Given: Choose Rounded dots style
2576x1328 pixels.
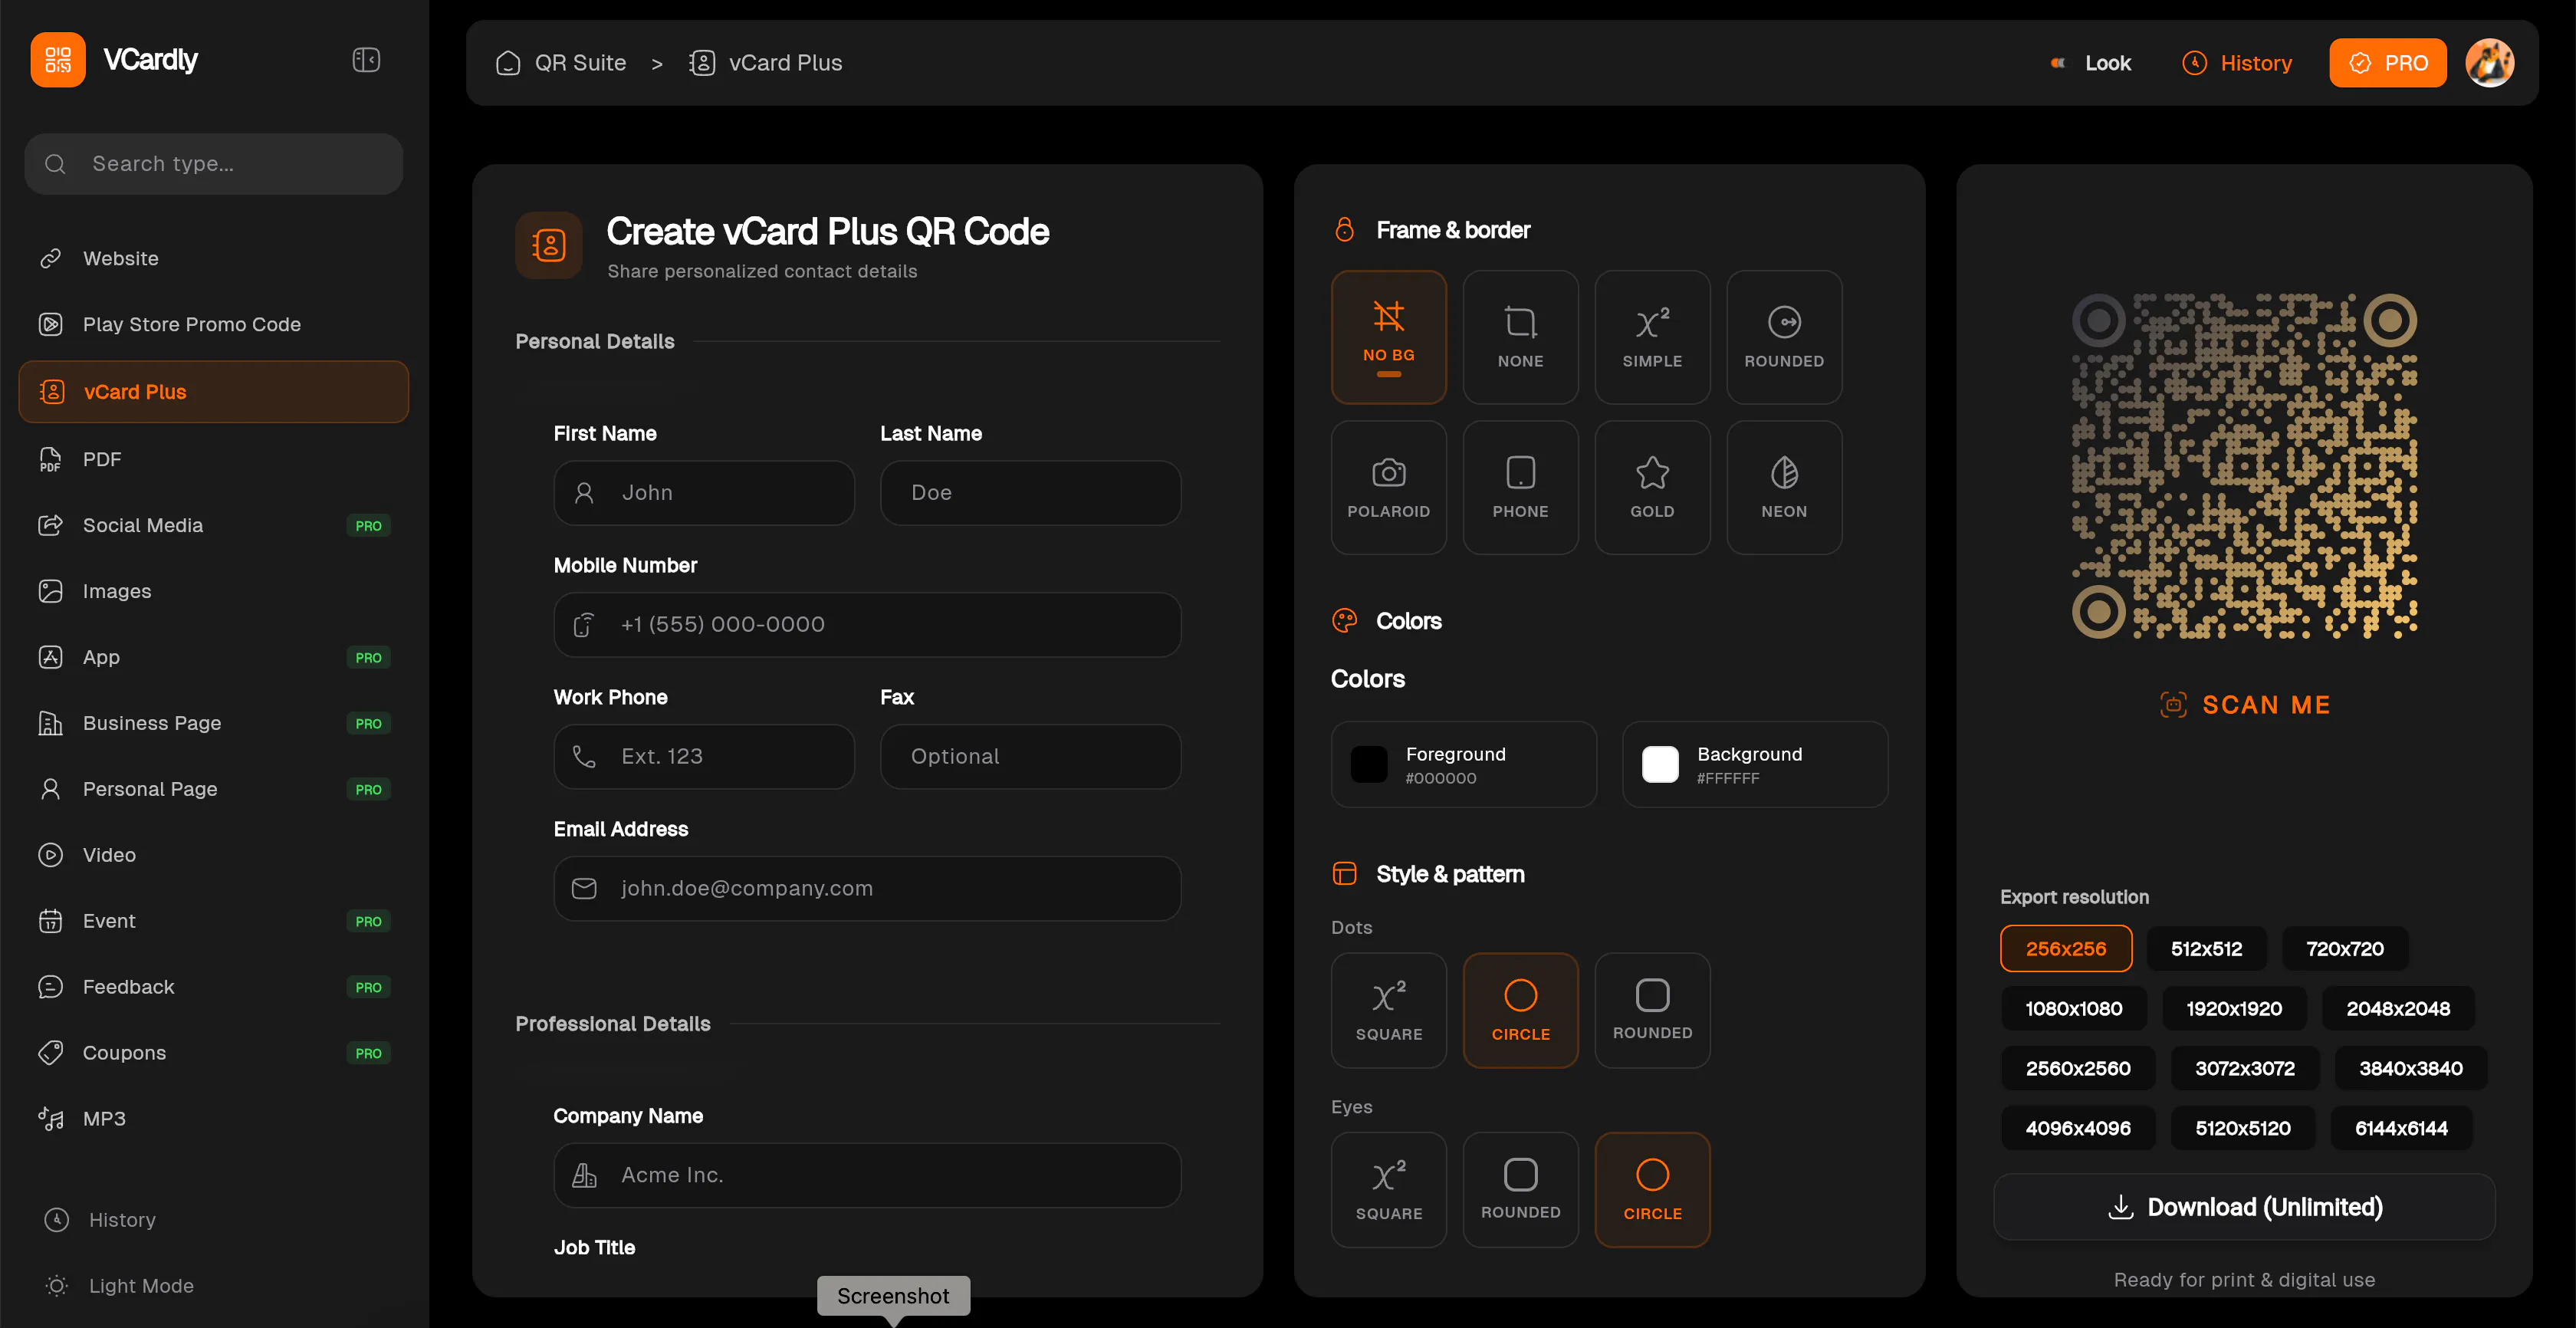Looking at the screenshot, I should coord(1652,1010).
